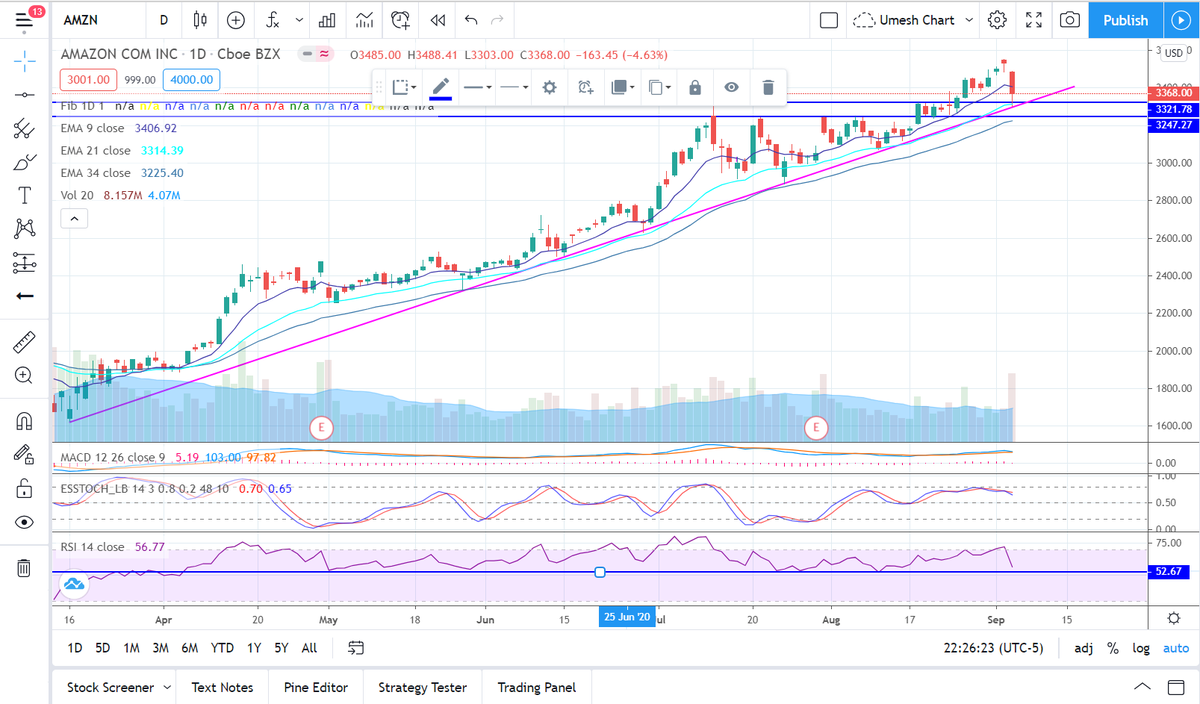
Task: Toggle lock on the selected drawing in floating toolbar
Action: [695, 87]
